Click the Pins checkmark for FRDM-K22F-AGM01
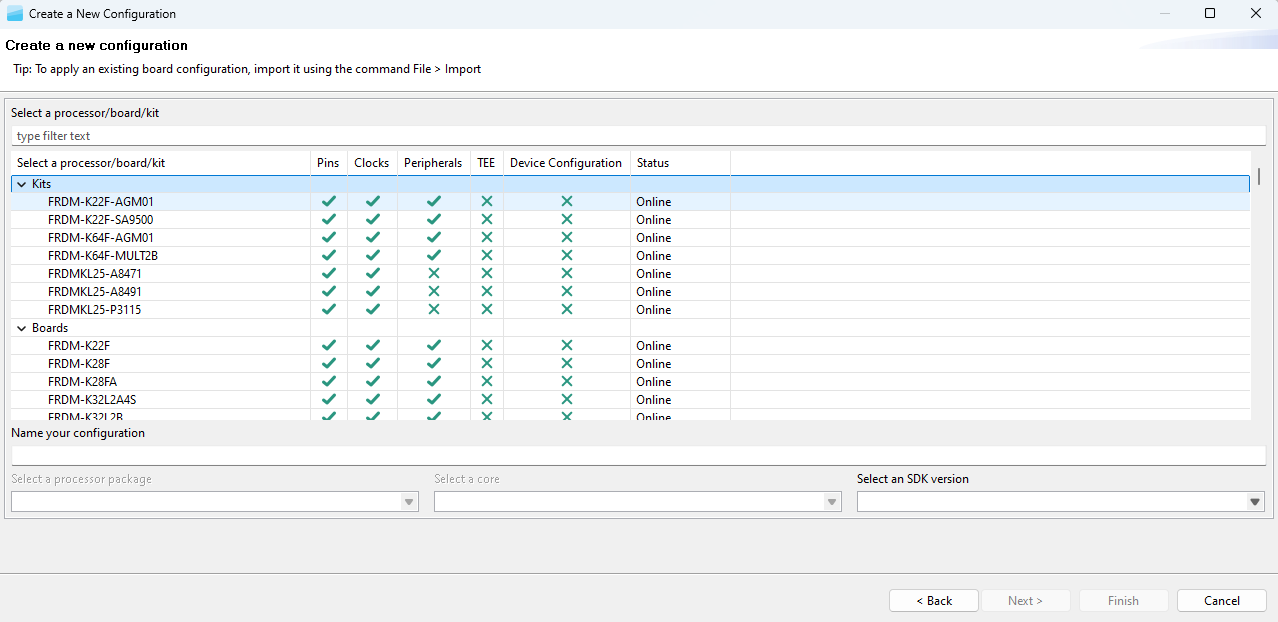The height and width of the screenshot is (622, 1278). (328, 201)
